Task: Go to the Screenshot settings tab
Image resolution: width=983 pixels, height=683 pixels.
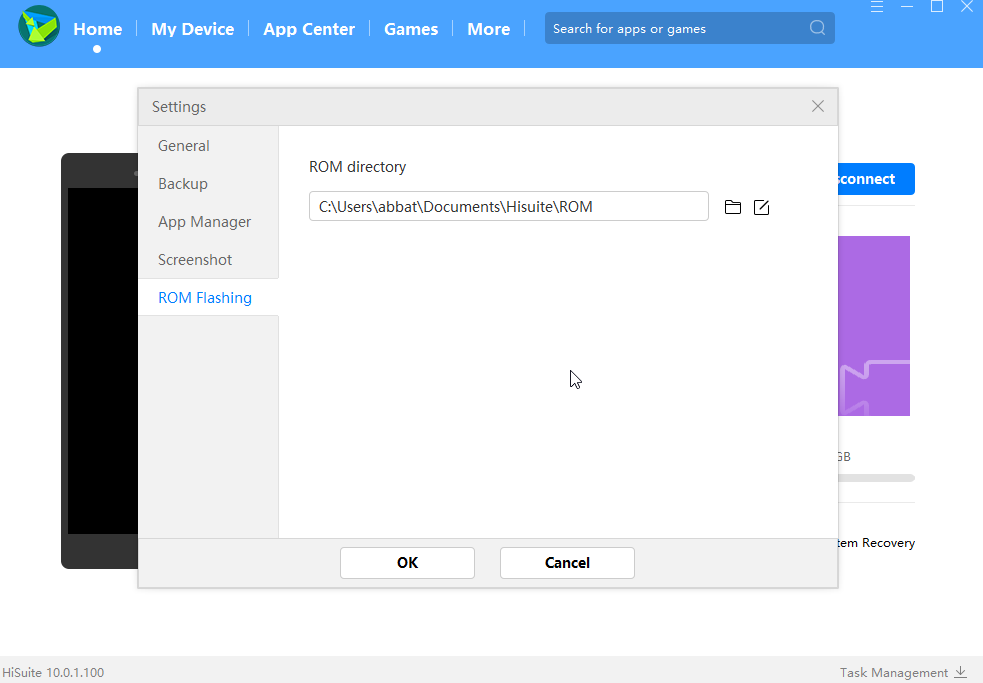Action: tap(195, 260)
